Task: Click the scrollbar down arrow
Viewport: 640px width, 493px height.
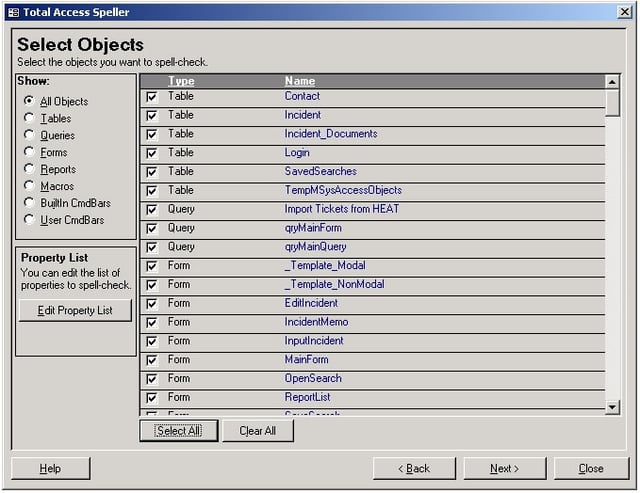Action: [612, 407]
